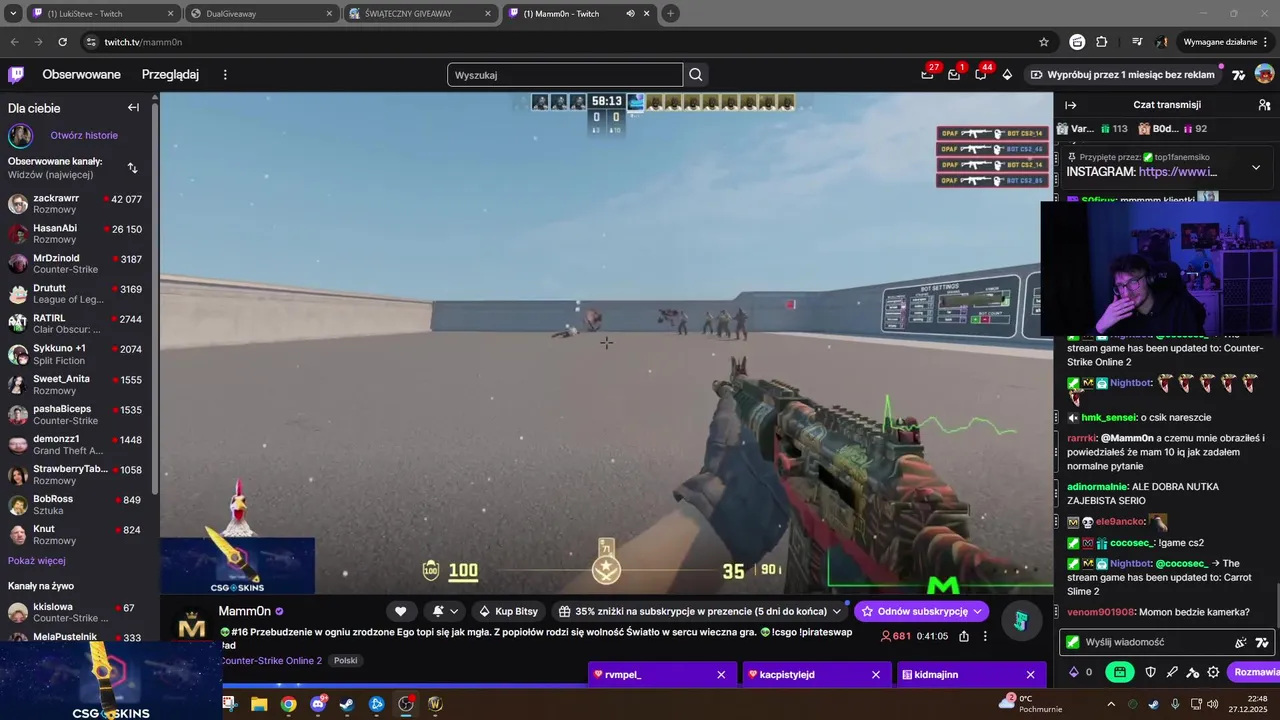Open the Otwórz historie link
Screen dimensions: 1280x720
[x=84, y=135]
